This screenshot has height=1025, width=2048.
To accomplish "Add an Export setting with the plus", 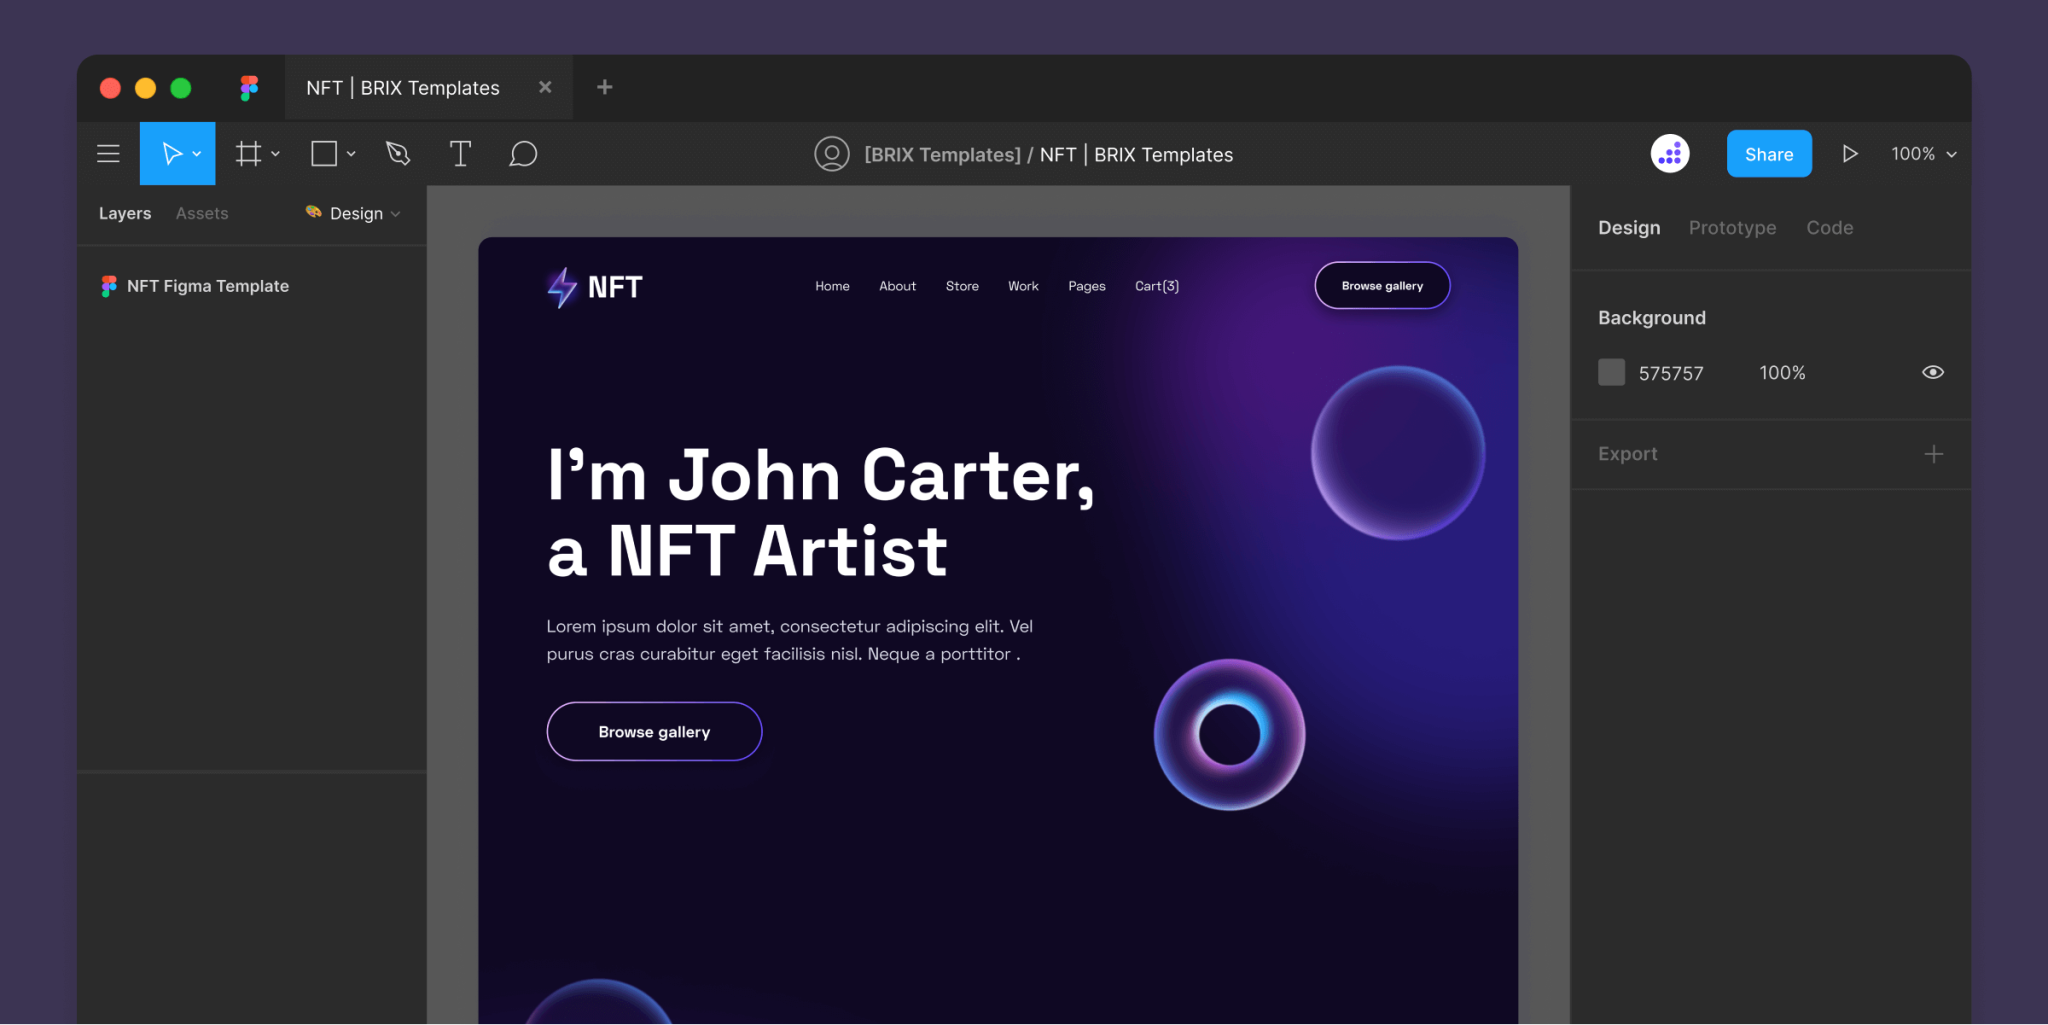I will tap(1935, 453).
